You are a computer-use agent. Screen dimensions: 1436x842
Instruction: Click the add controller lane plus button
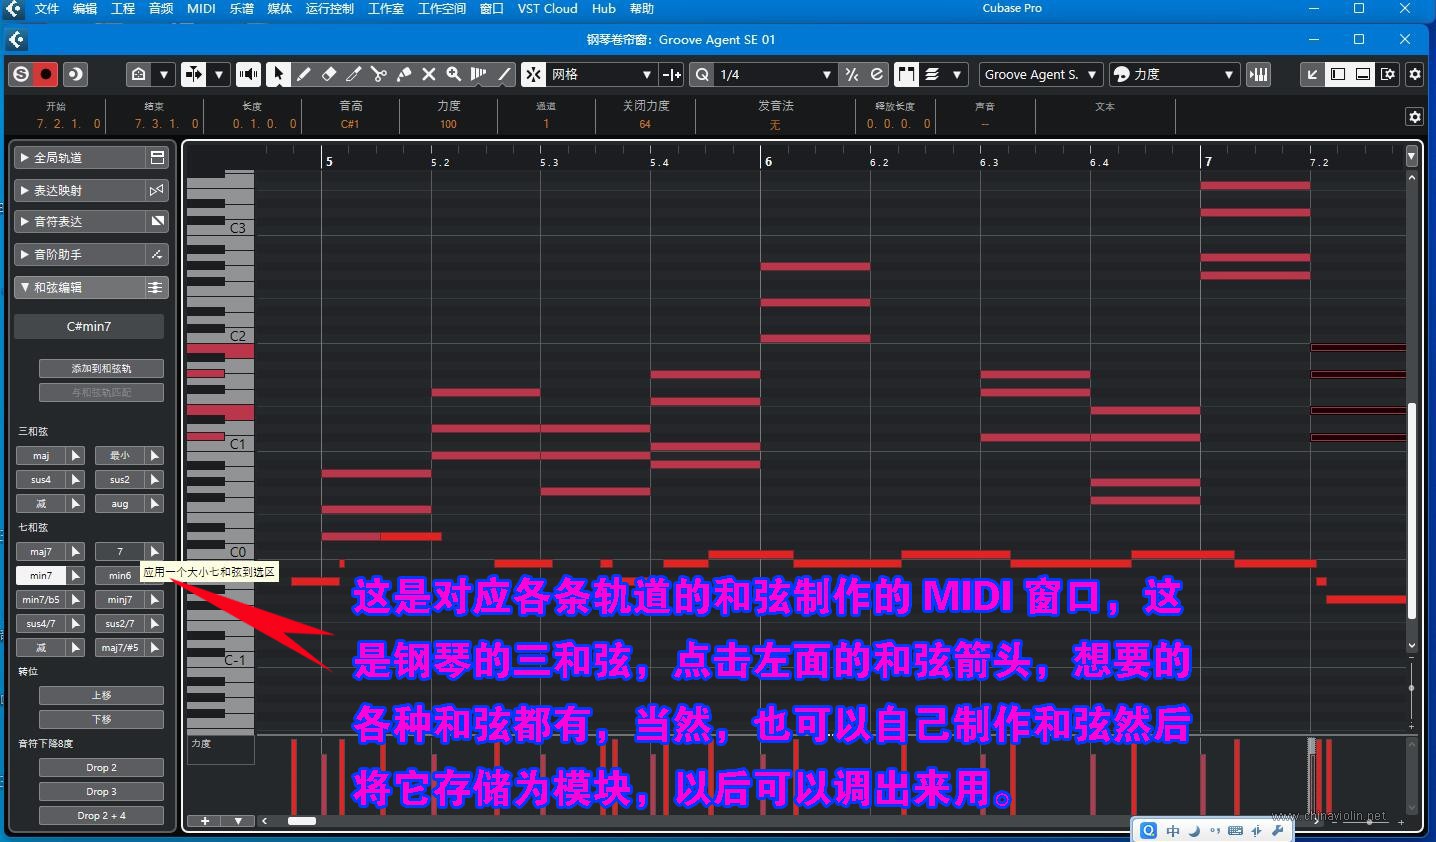pos(205,821)
